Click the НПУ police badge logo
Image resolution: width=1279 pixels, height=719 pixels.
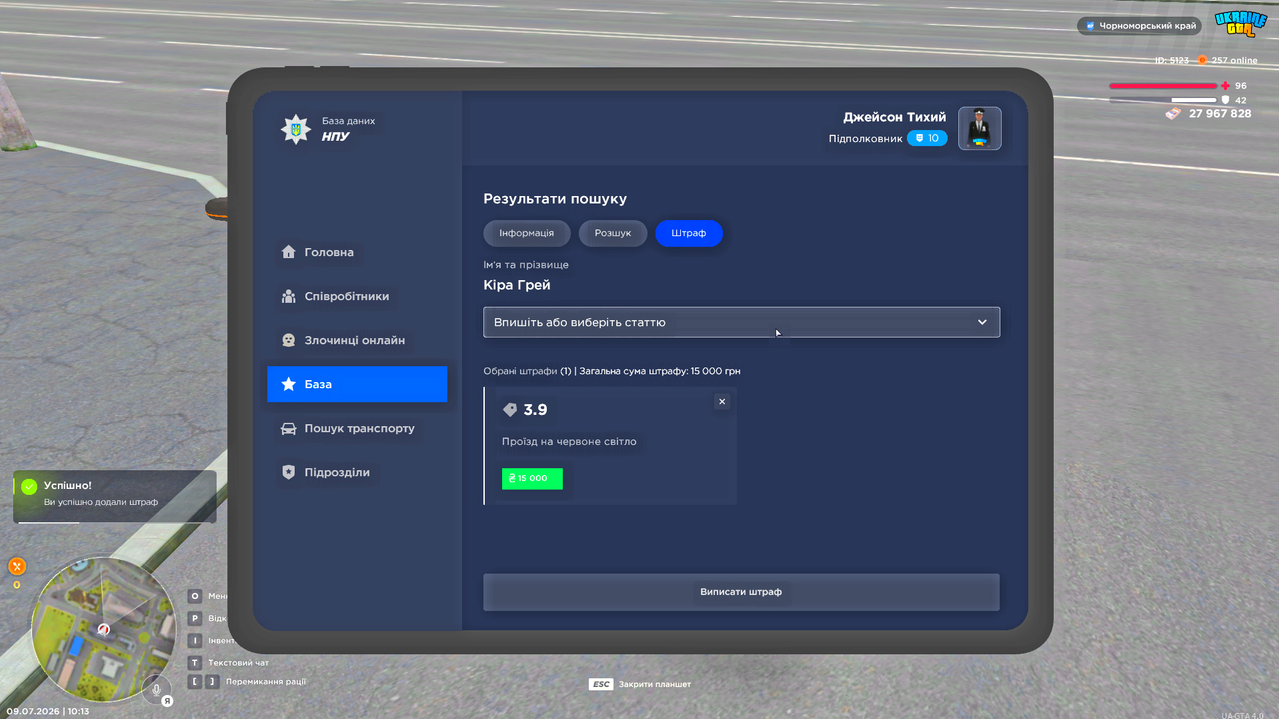[x=295, y=129]
